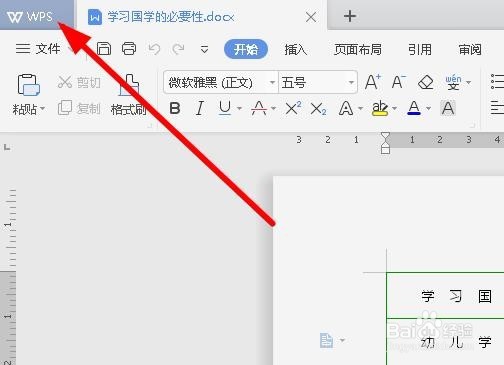Undo the last action
The image size is (504, 365).
point(154,49)
